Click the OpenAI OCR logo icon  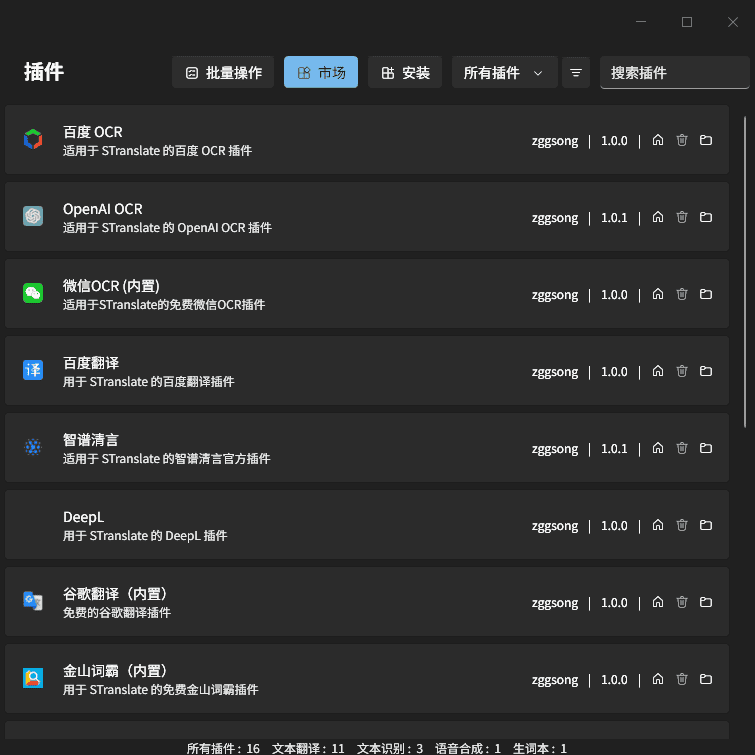pyautogui.click(x=33, y=216)
